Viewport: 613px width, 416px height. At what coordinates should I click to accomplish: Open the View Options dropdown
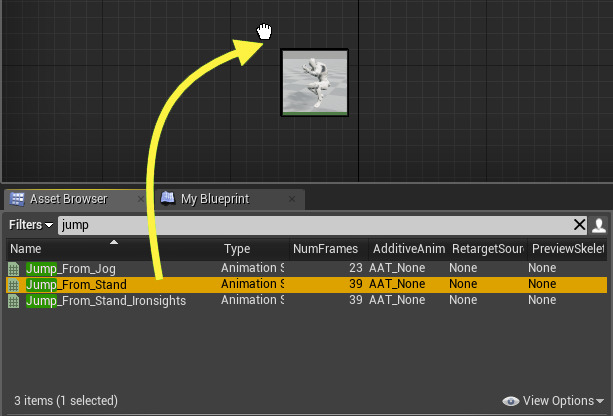click(563, 401)
